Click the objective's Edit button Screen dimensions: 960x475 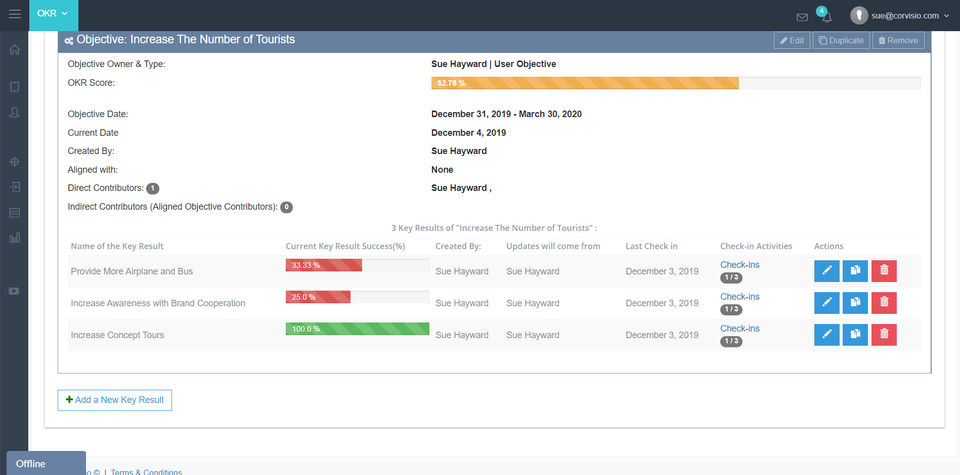pos(792,41)
